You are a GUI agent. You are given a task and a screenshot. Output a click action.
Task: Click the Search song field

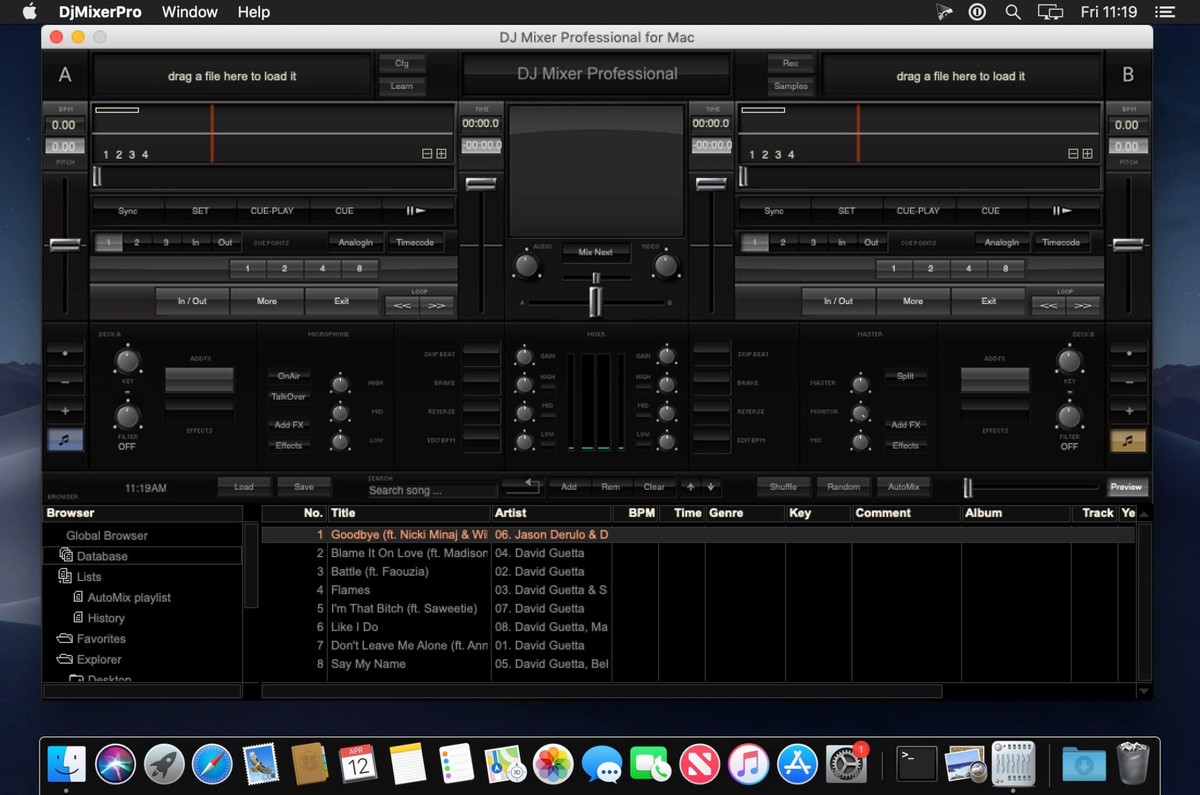431,490
